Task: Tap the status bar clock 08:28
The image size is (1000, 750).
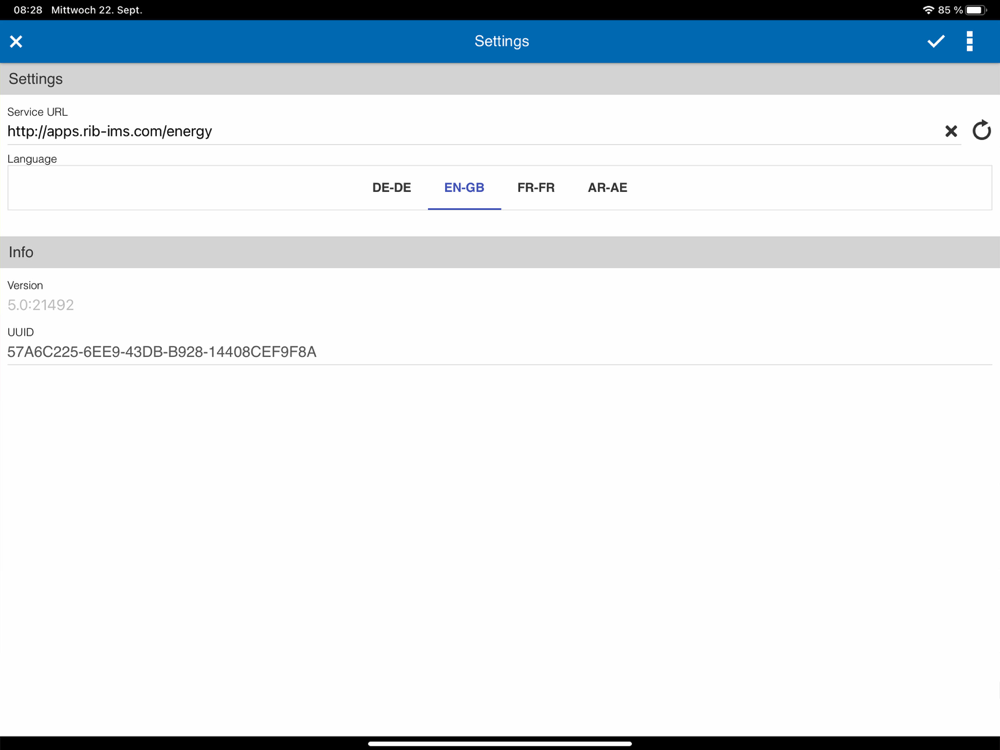Action: pos(28,10)
